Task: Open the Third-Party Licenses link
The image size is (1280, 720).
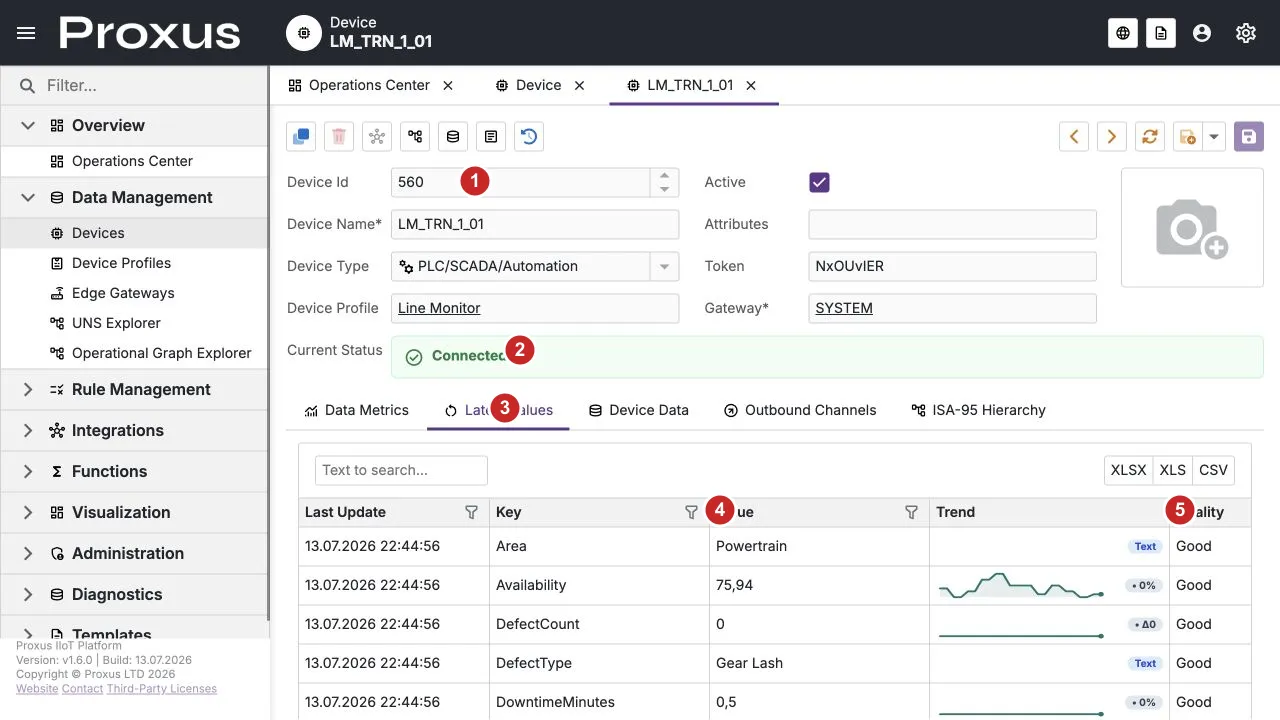Action: pos(162,689)
